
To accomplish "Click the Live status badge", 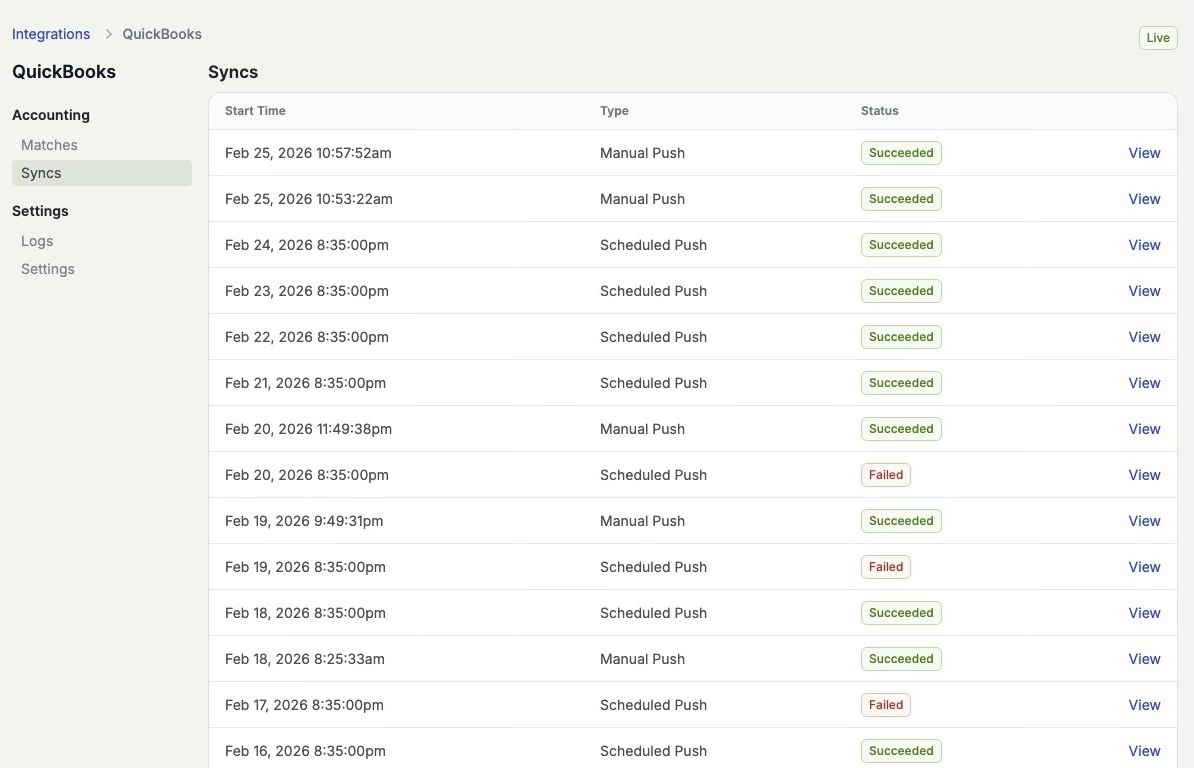I will click(x=1157, y=38).
